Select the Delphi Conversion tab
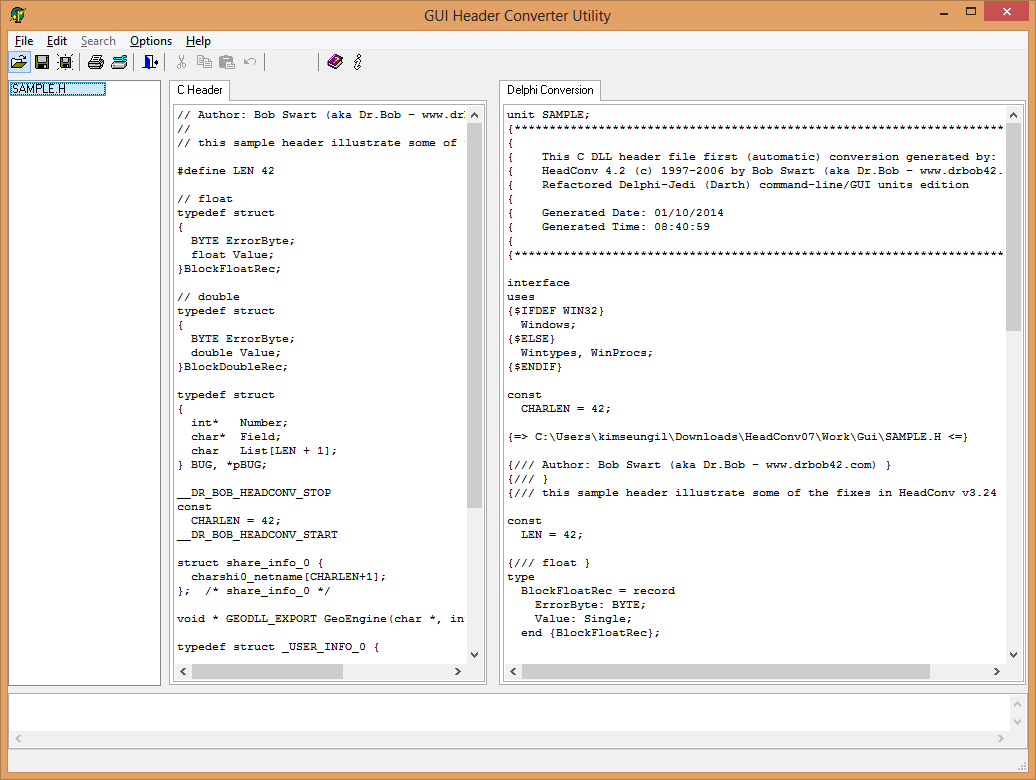 (x=550, y=90)
